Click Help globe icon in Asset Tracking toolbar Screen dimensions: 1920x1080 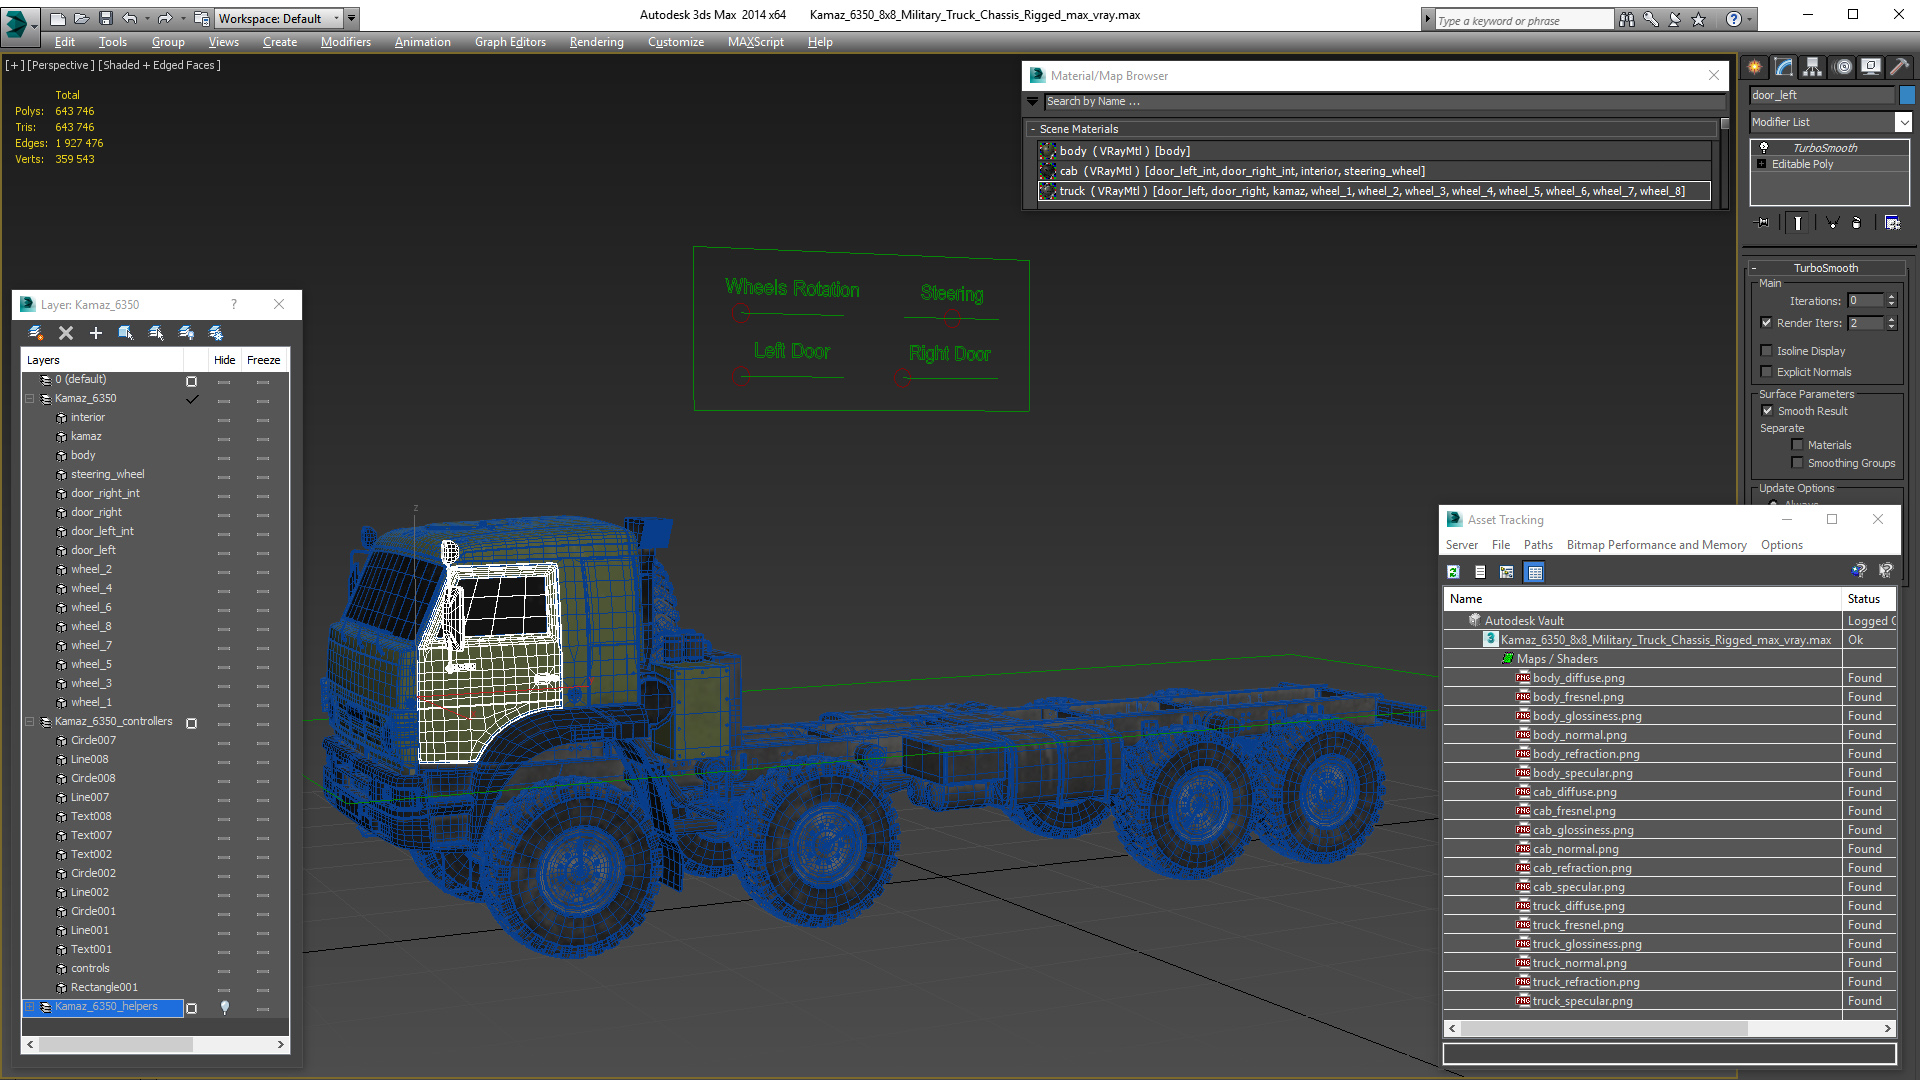coord(1859,571)
